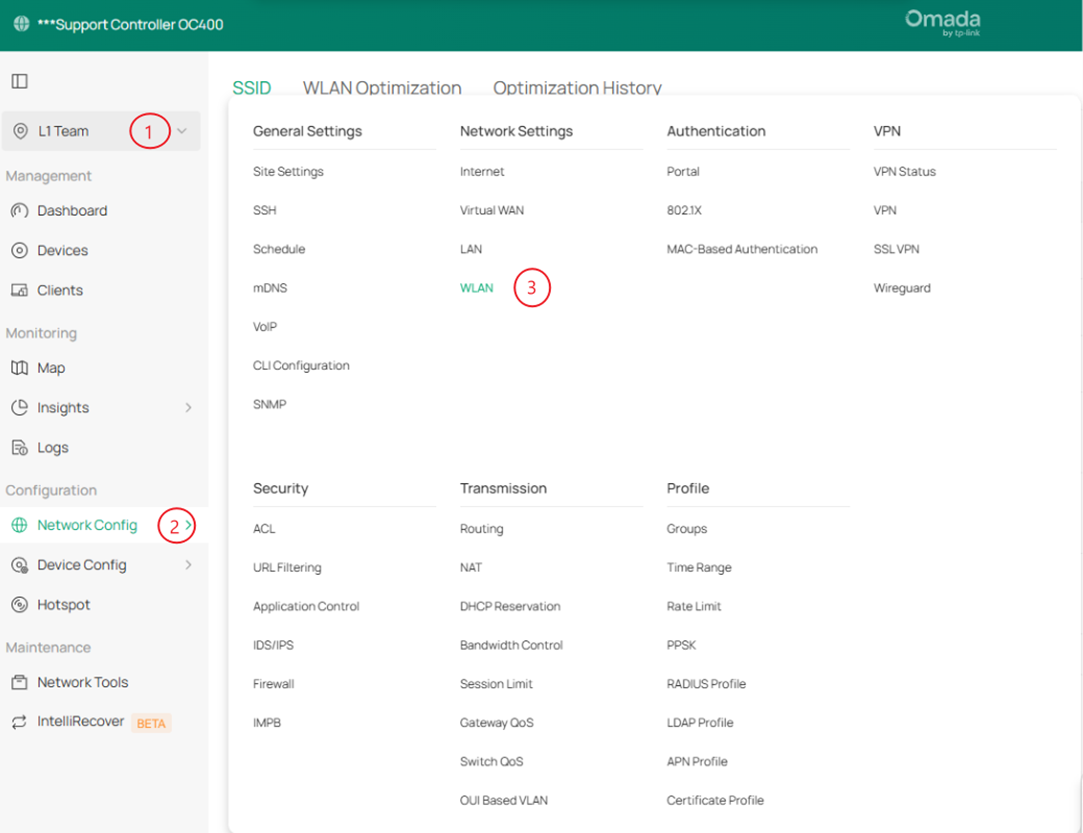This screenshot has height=833, width=1083.
Task: Click the globe icon beside the controller name
Action: 20,23
